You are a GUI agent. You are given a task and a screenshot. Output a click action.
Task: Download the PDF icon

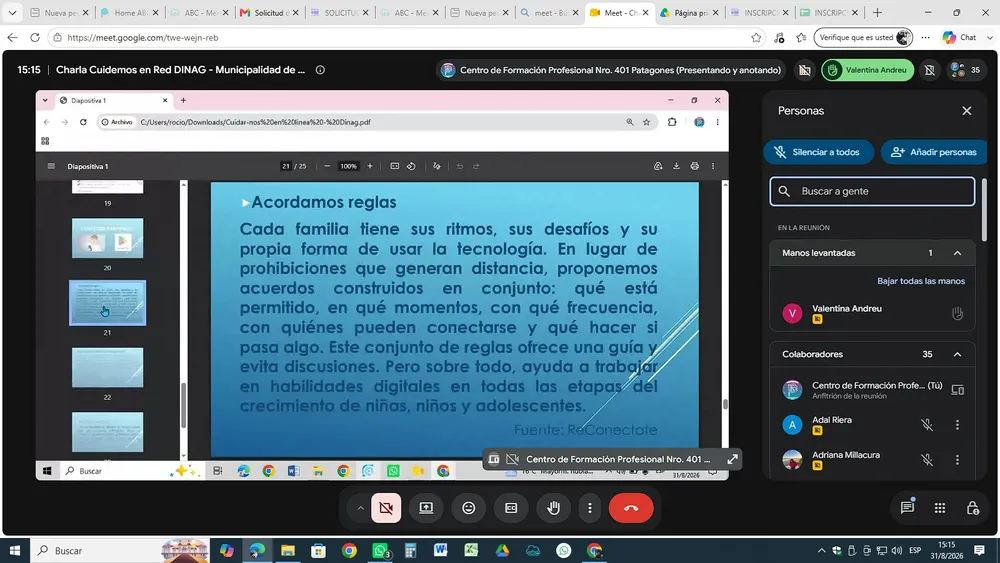[676, 166]
